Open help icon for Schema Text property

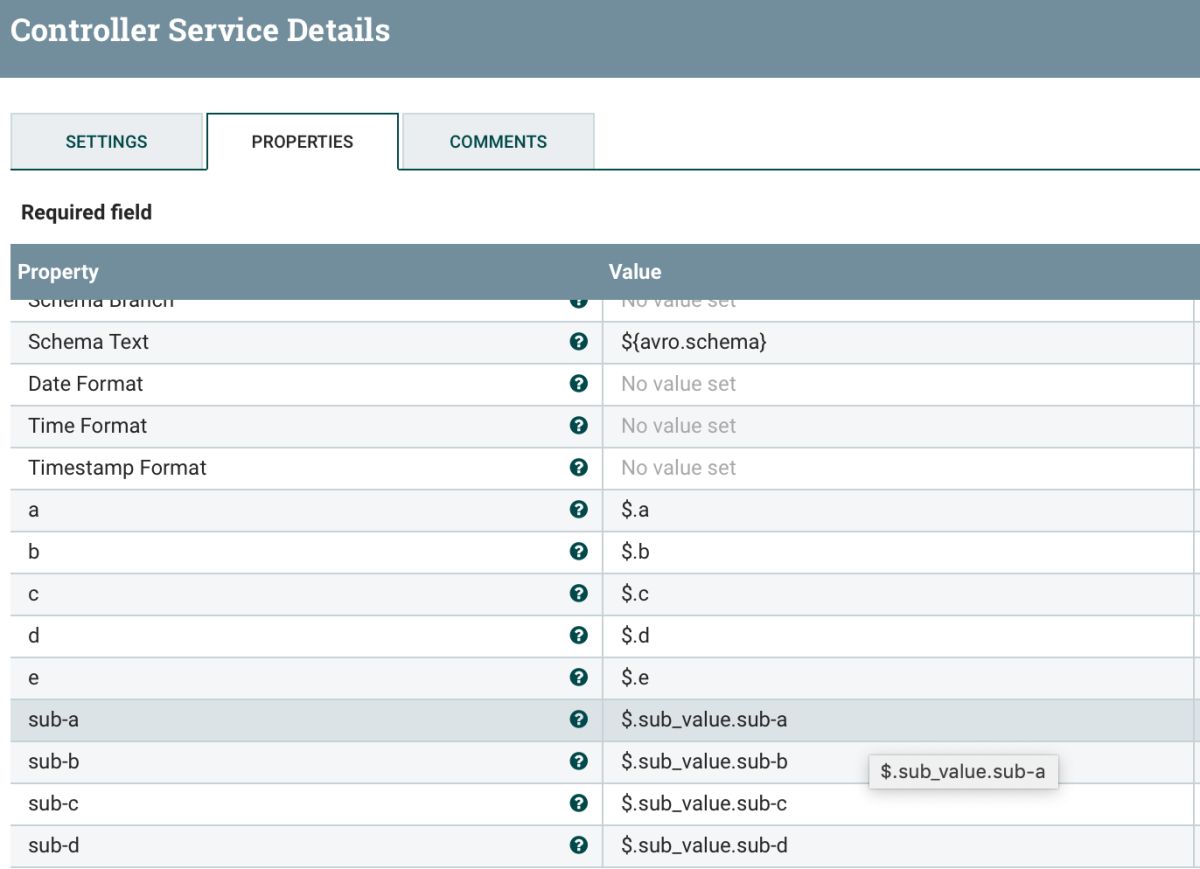(578, 342)
